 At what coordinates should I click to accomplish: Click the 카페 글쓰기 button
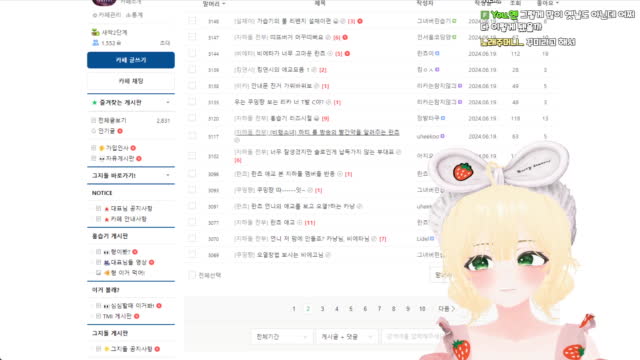tap(131, 60)
